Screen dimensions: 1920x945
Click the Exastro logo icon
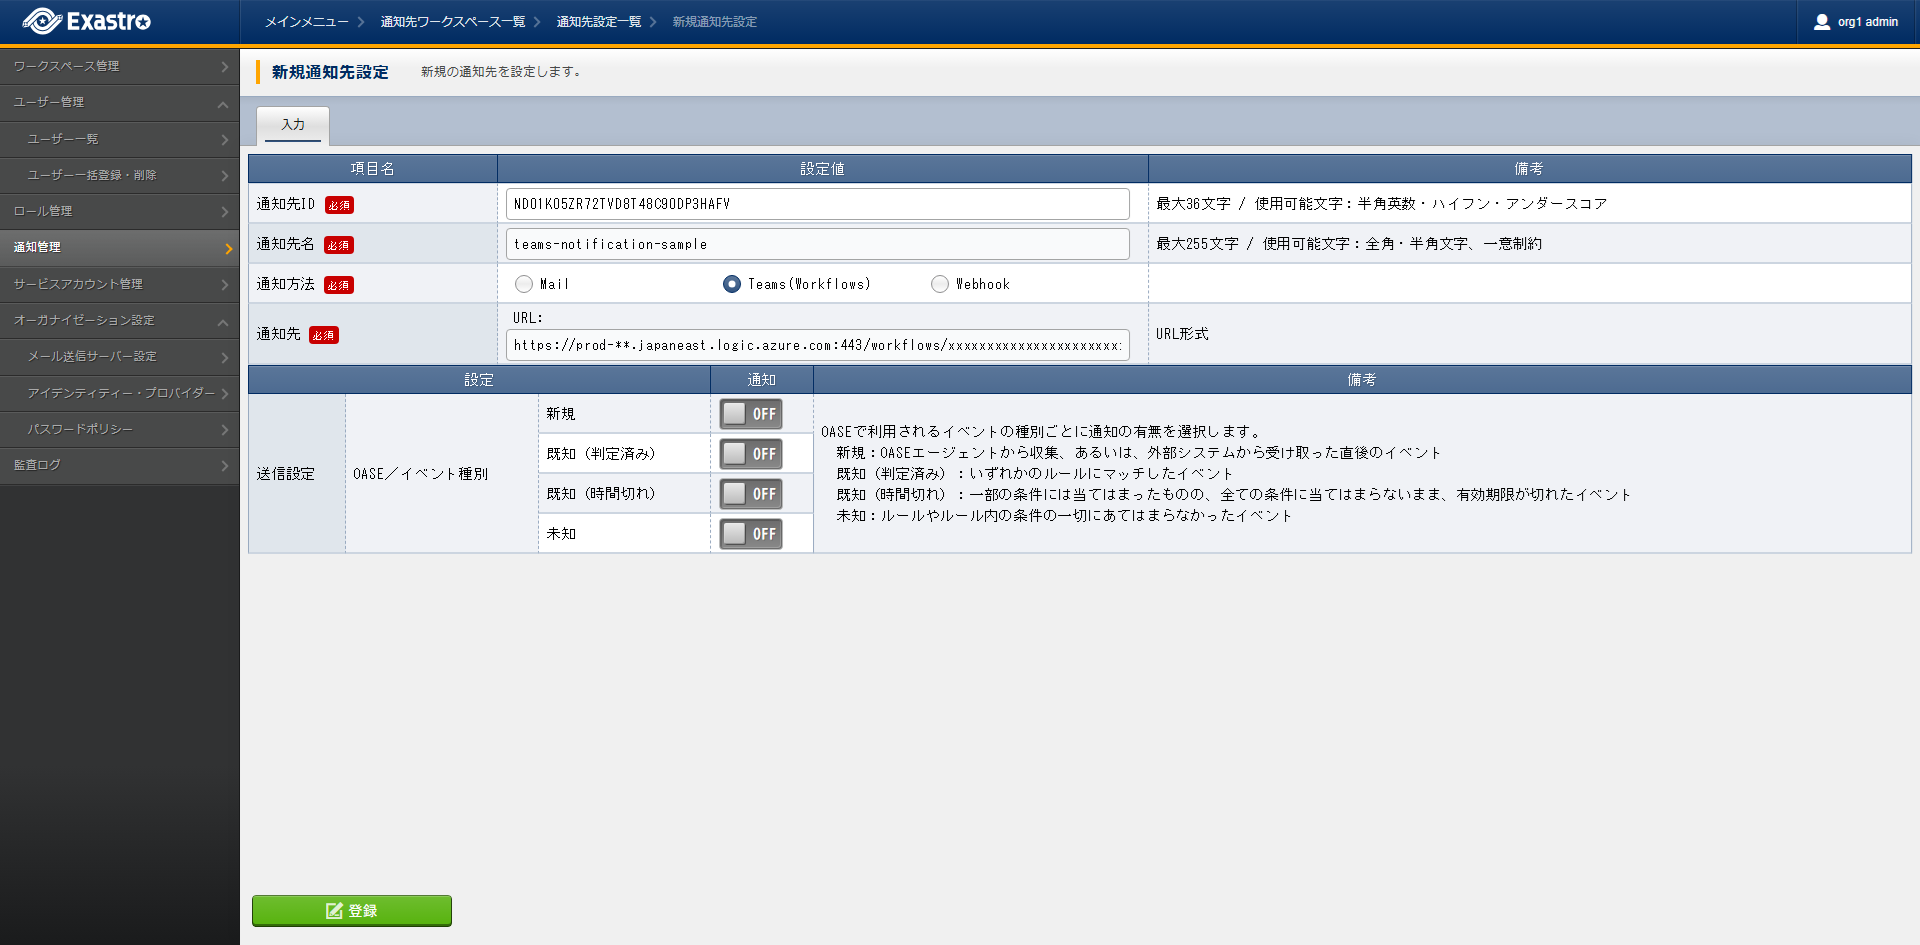point(42,21)
